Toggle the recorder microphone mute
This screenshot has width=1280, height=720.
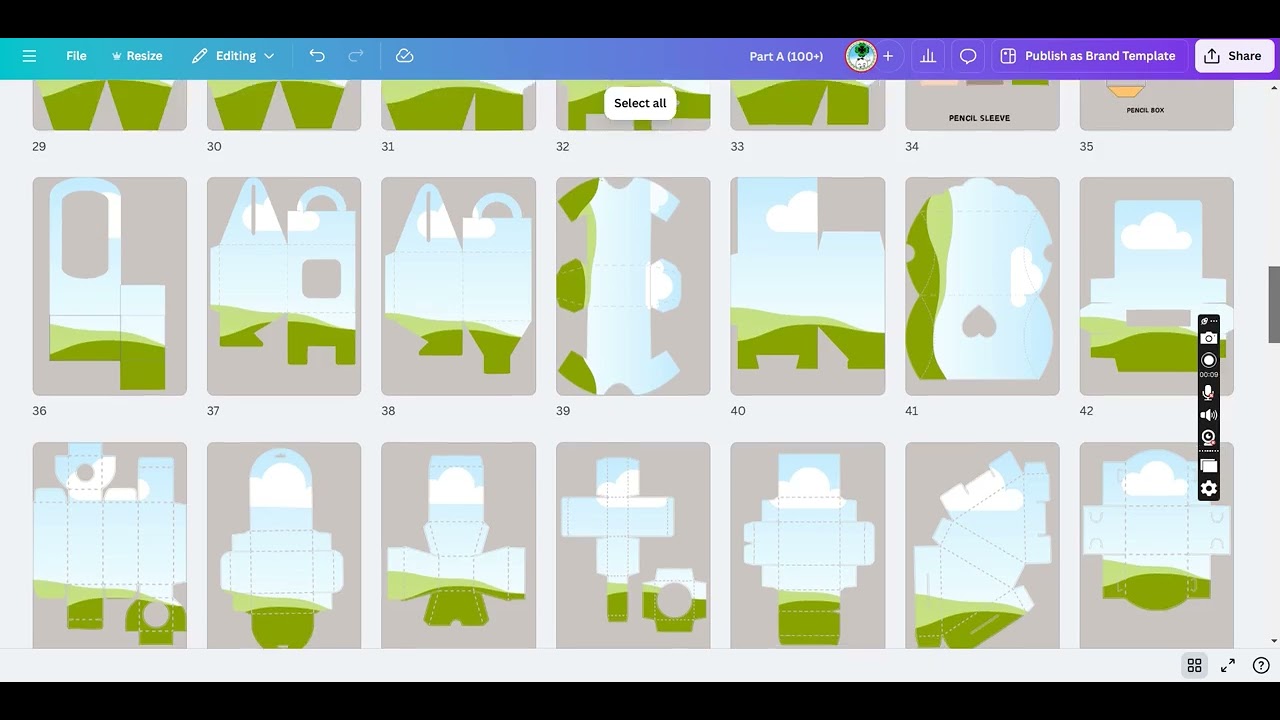point(1209,392)
